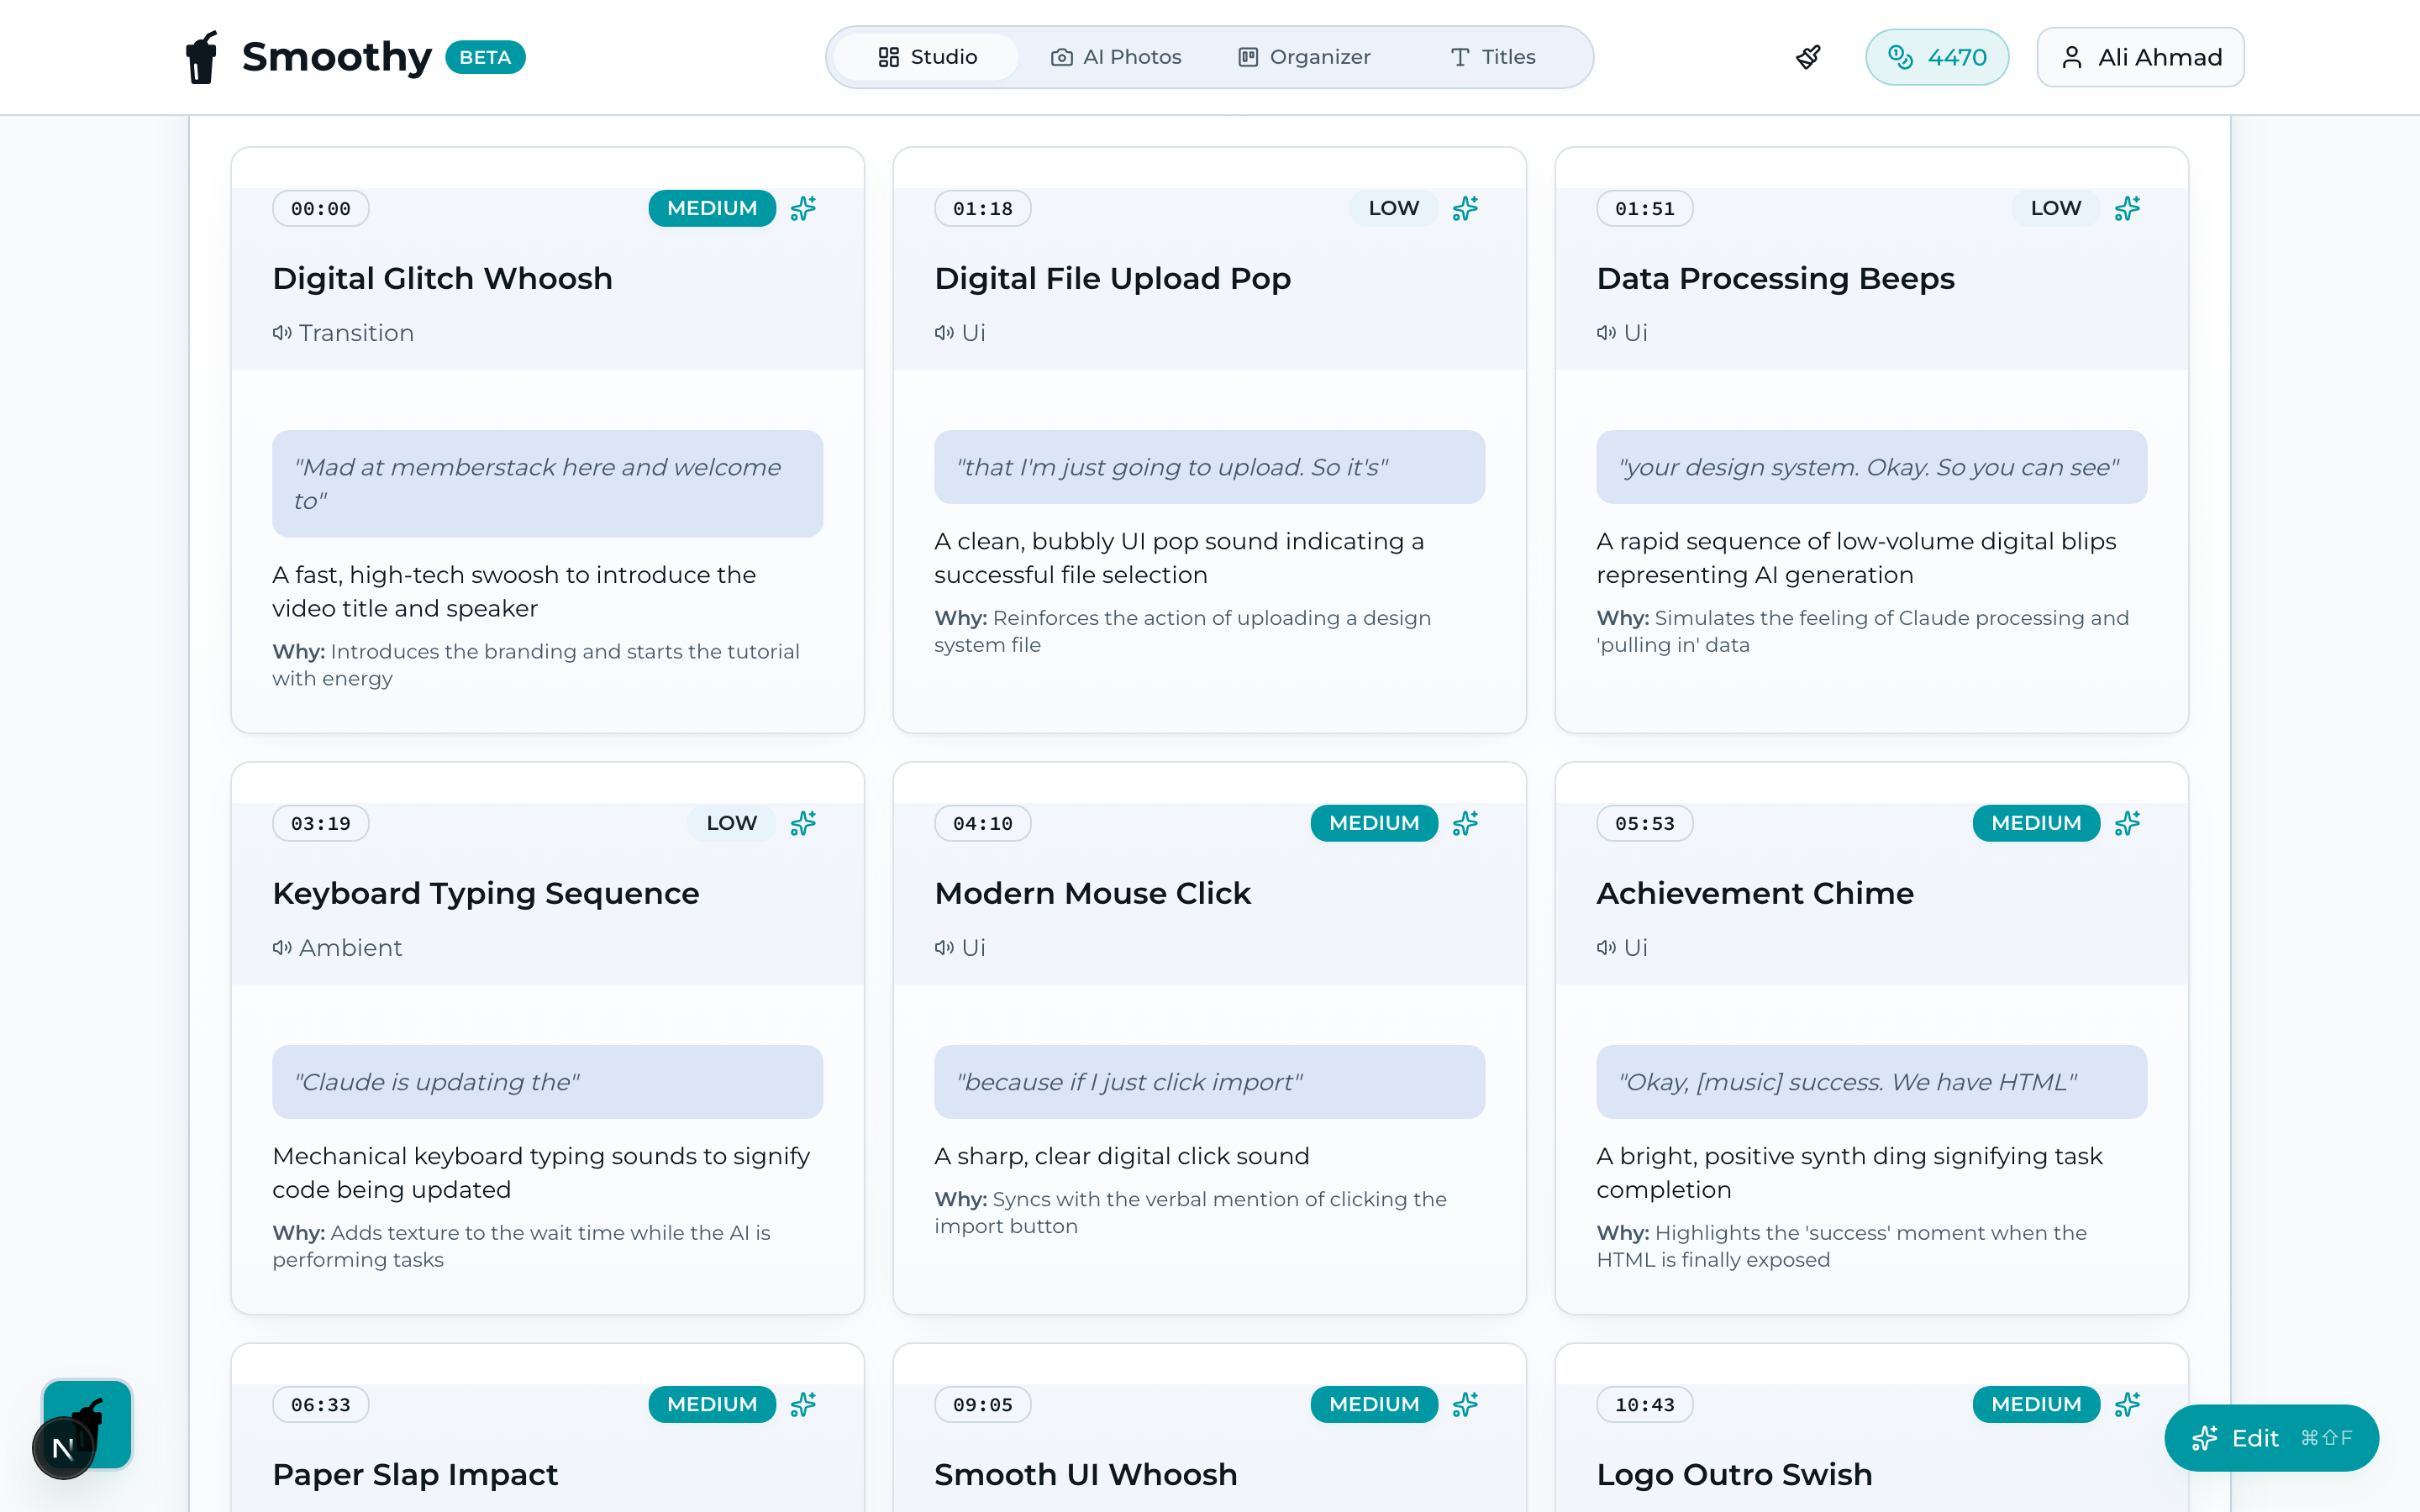Click the Smoothy cup logo icon
Viewport: 2420px width, 1512px height.
[202, 57]
